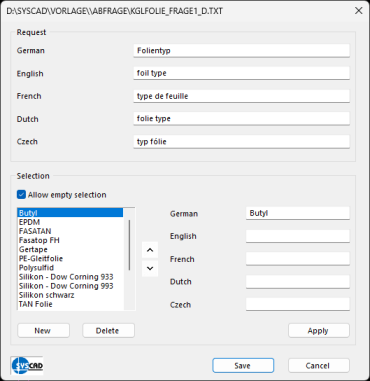The width and height of the screenshot is (370, 381).
Task: Click the empty French selection field
Action: [298, 259]
